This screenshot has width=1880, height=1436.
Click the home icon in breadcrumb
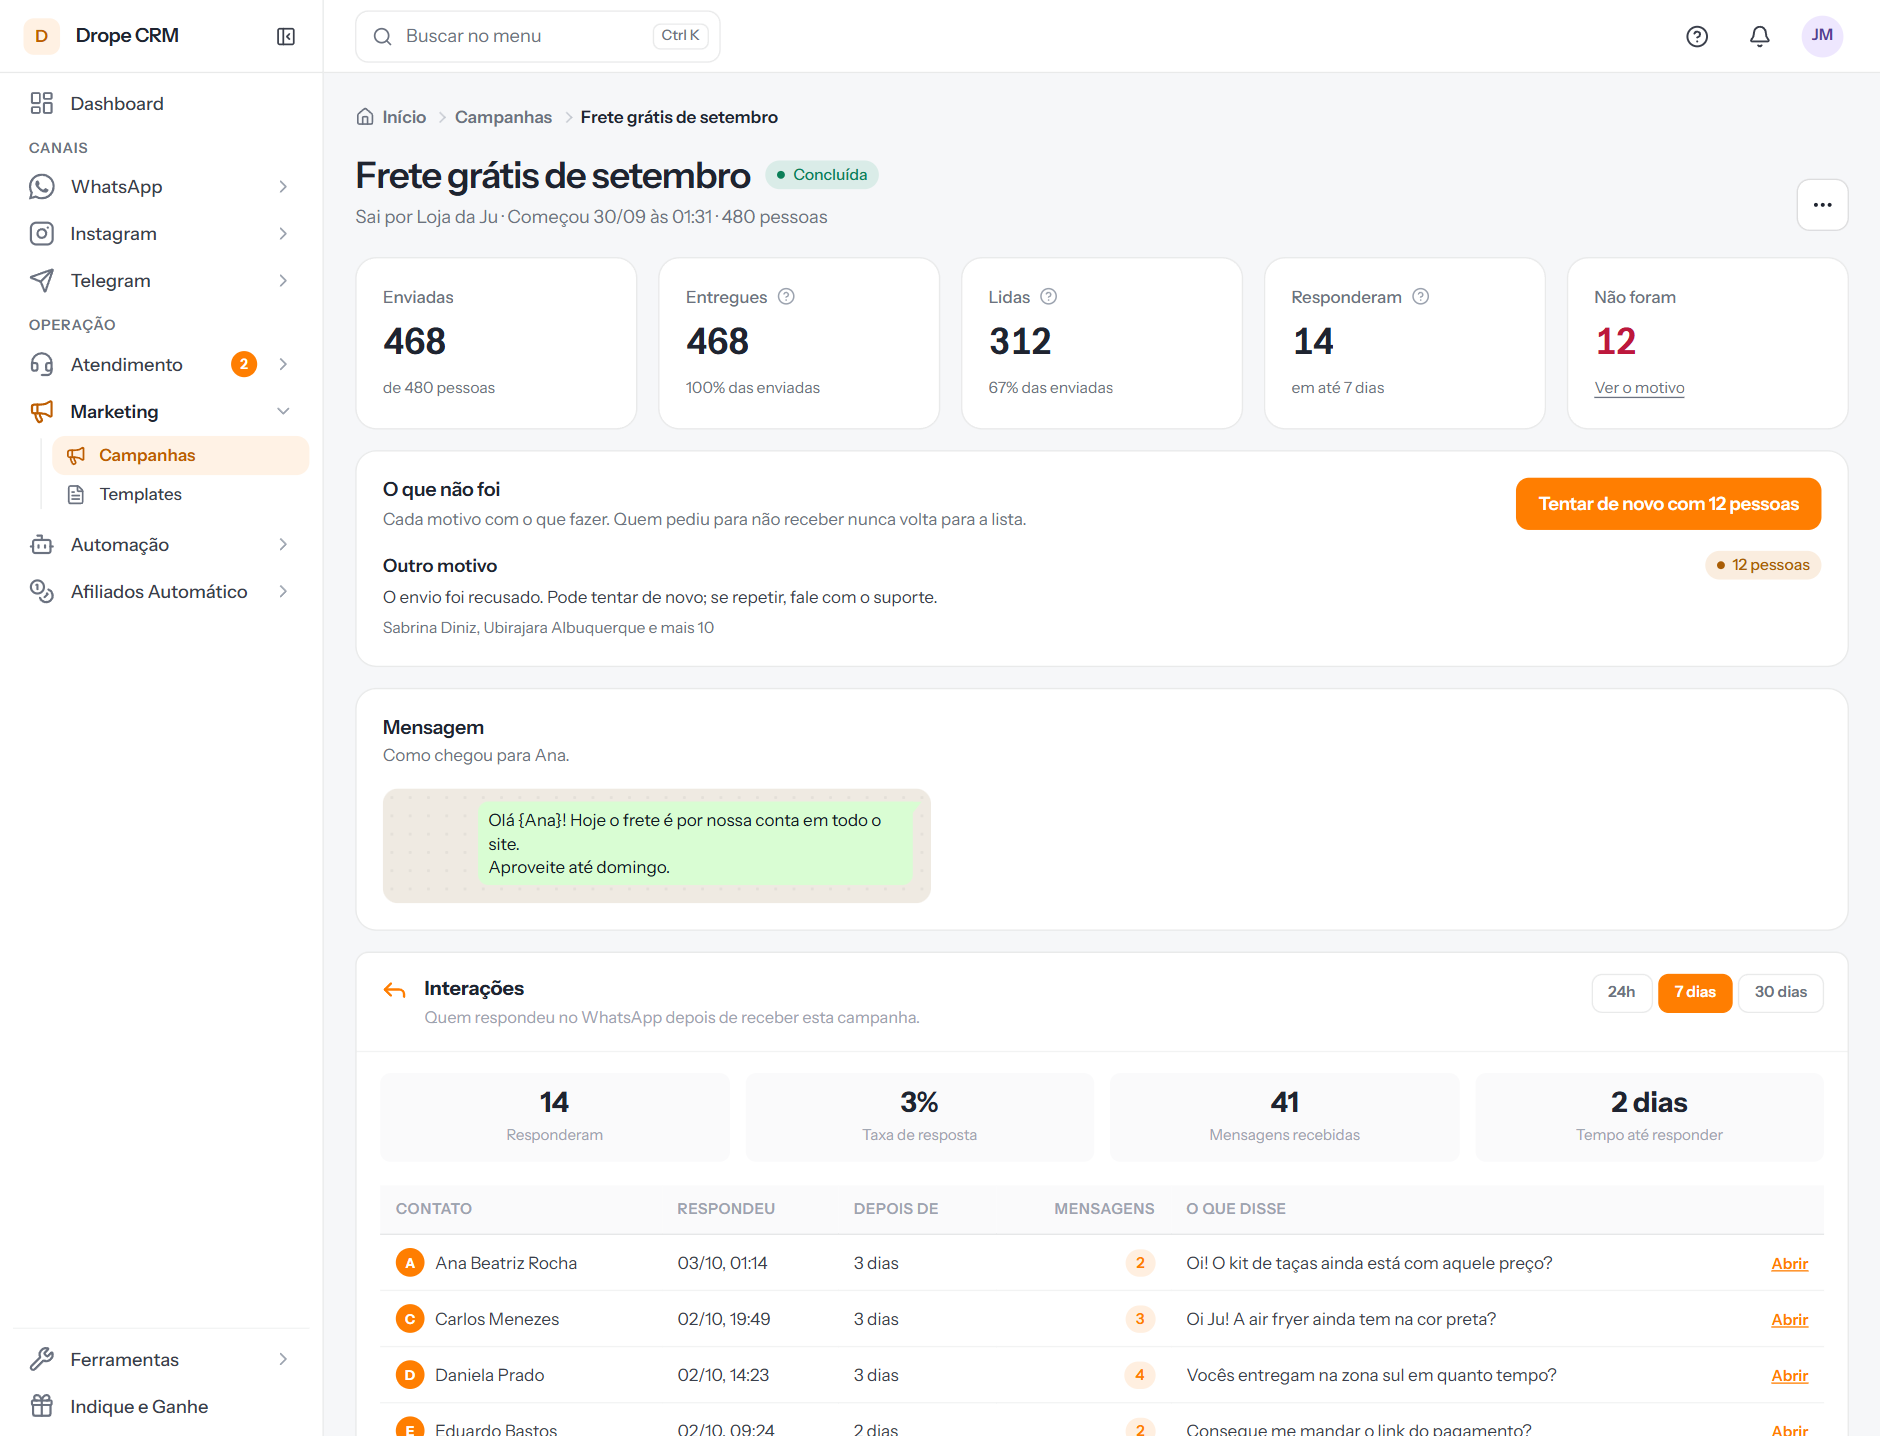365,117
